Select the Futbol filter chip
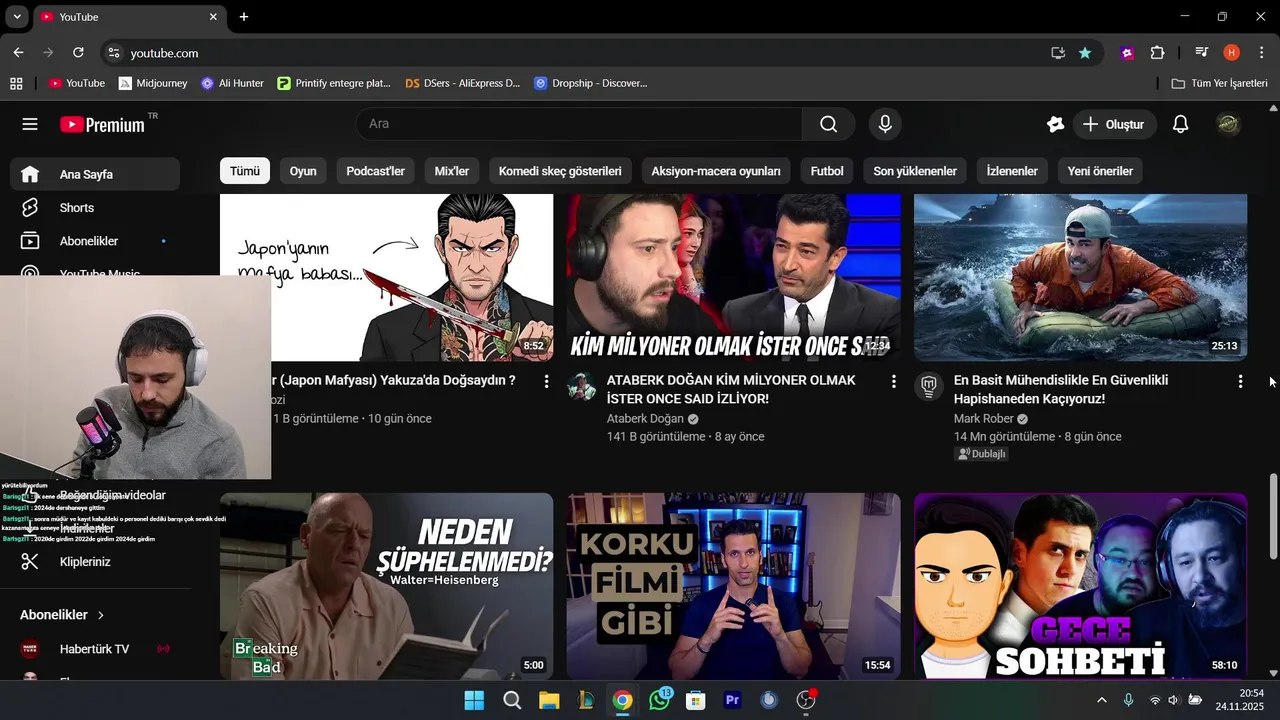This screenshot has width=1280, height=720. click(x=827, y=171)
